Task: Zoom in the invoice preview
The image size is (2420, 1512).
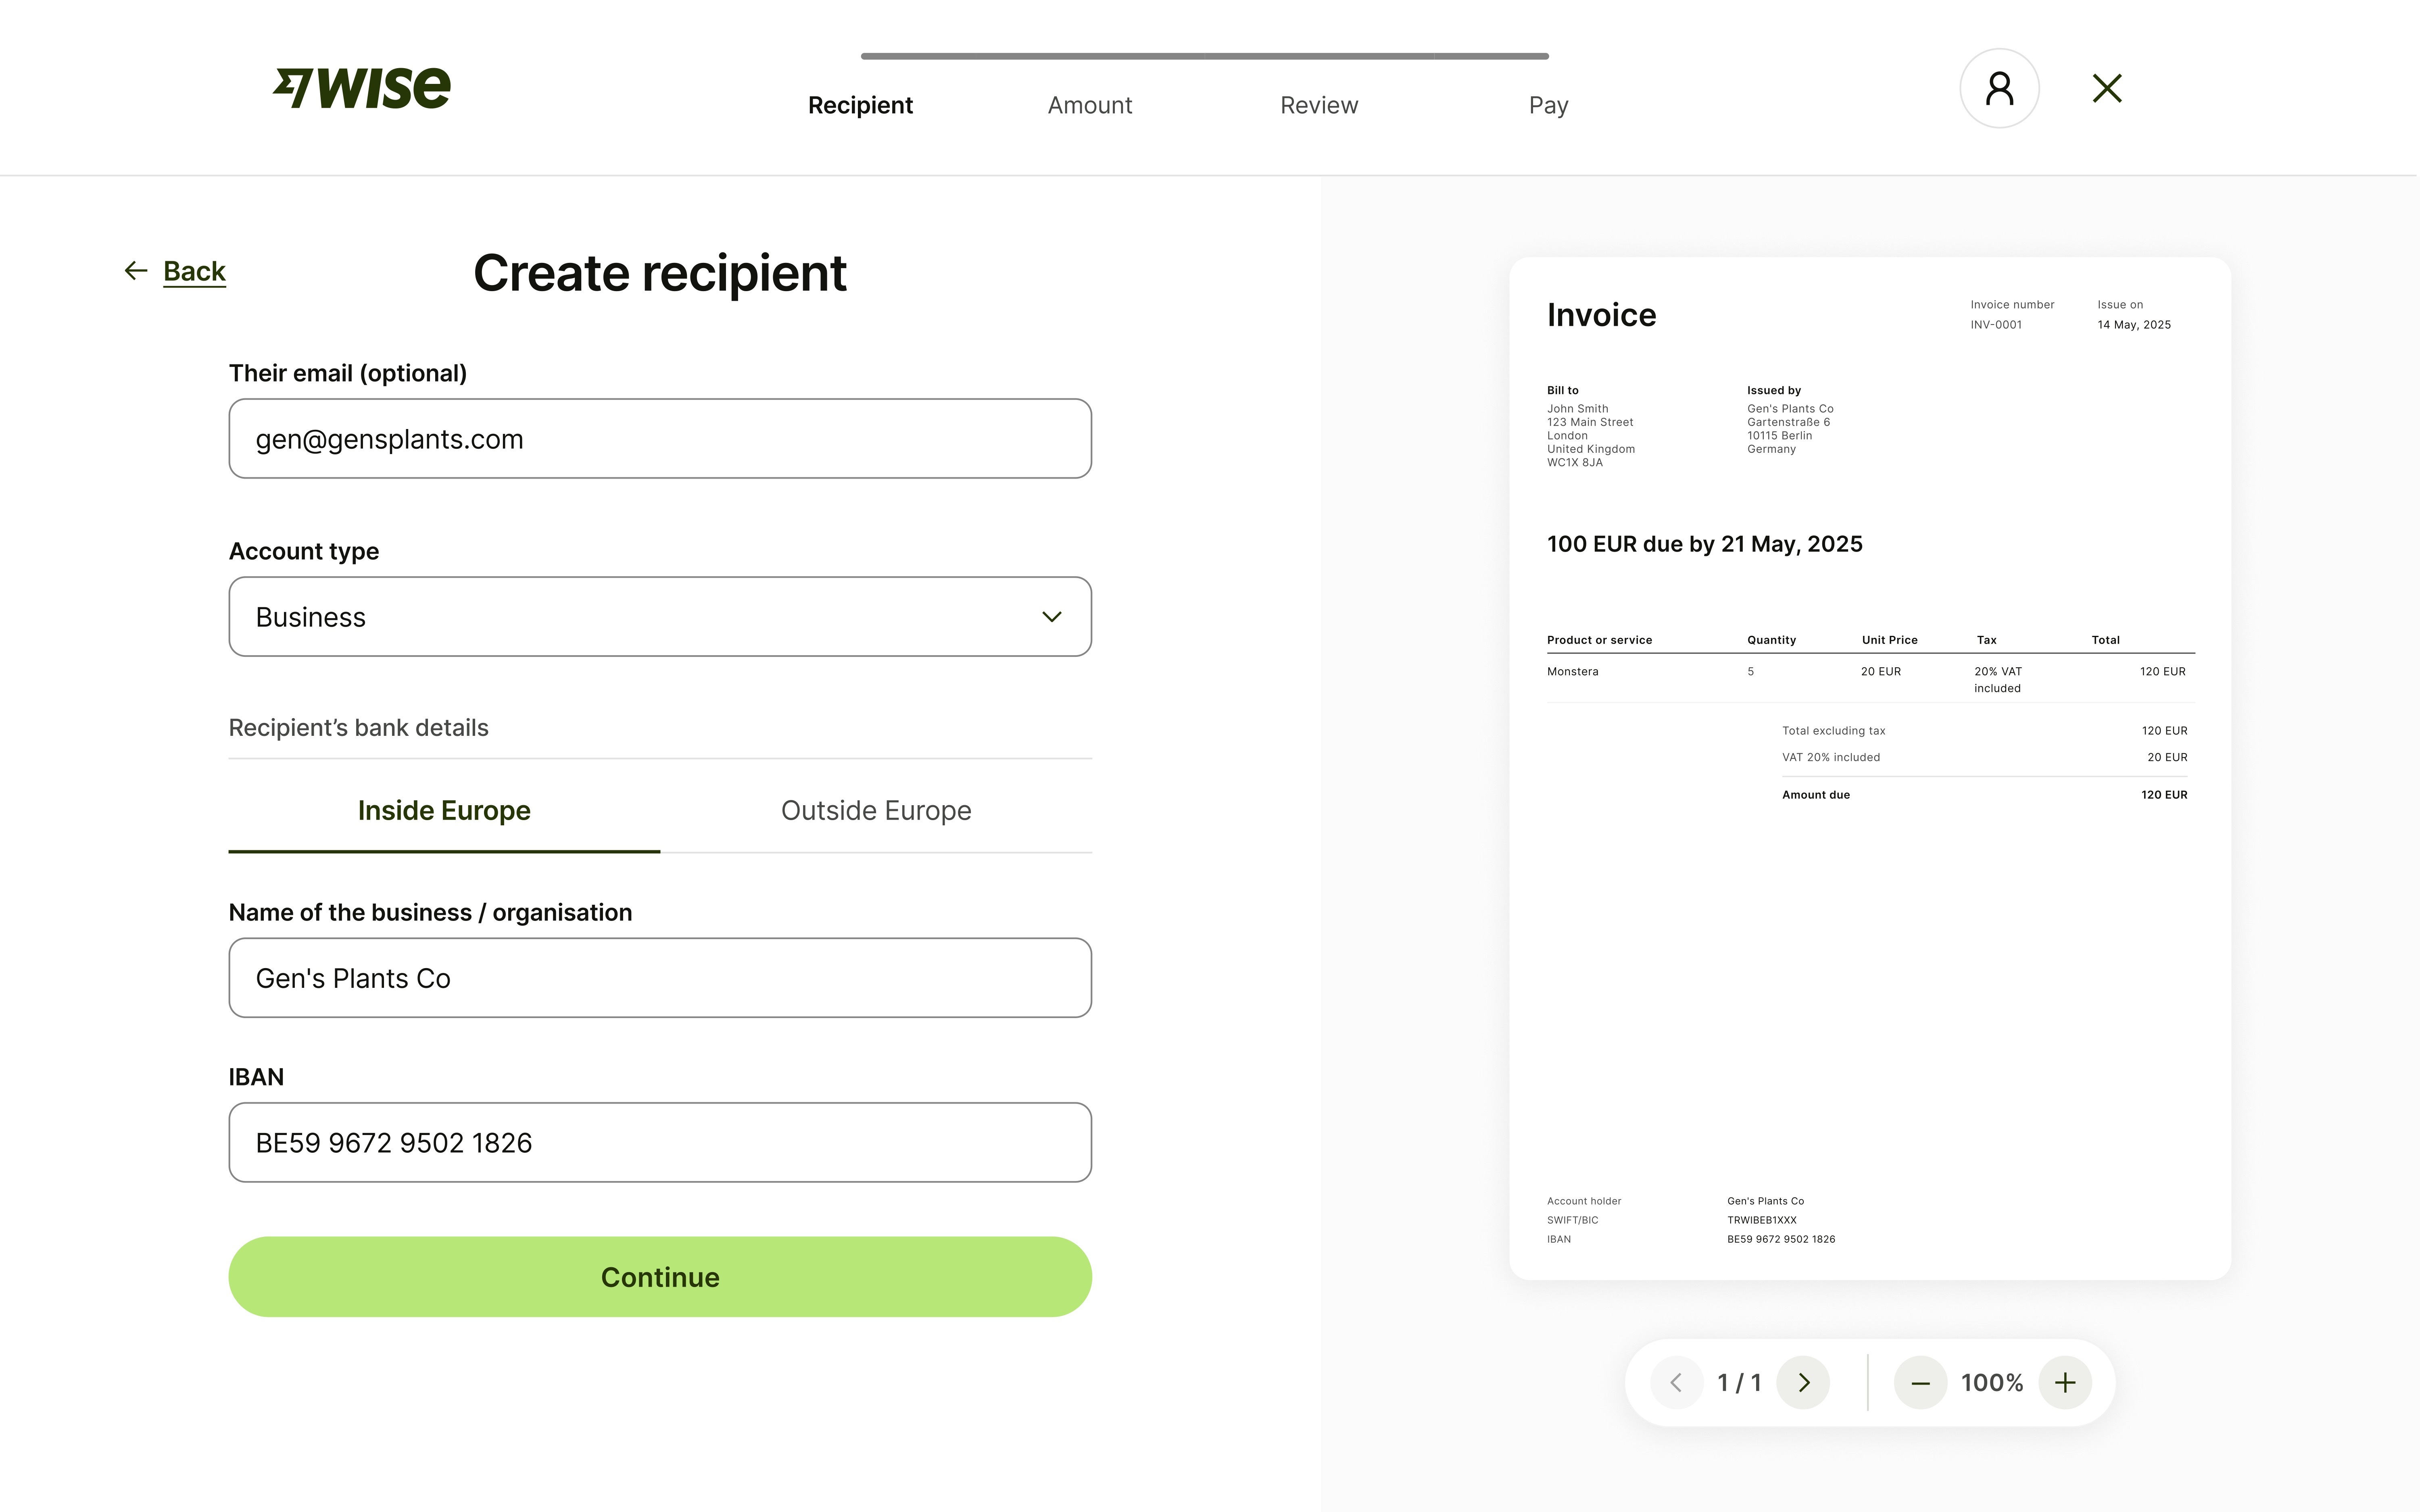Action: click(x=2065, y=1382)
